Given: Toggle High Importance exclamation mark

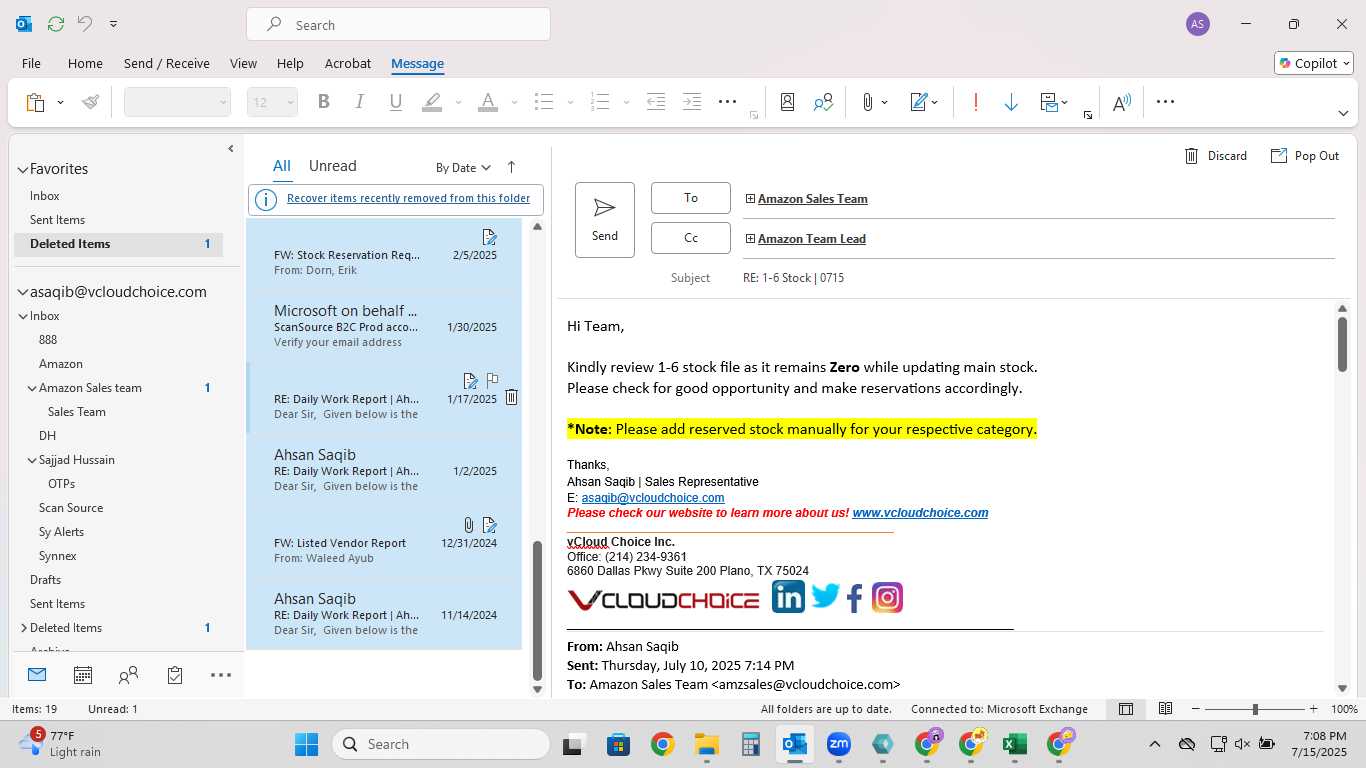Looking at the screenshot, I should click(x=975, y=102).
